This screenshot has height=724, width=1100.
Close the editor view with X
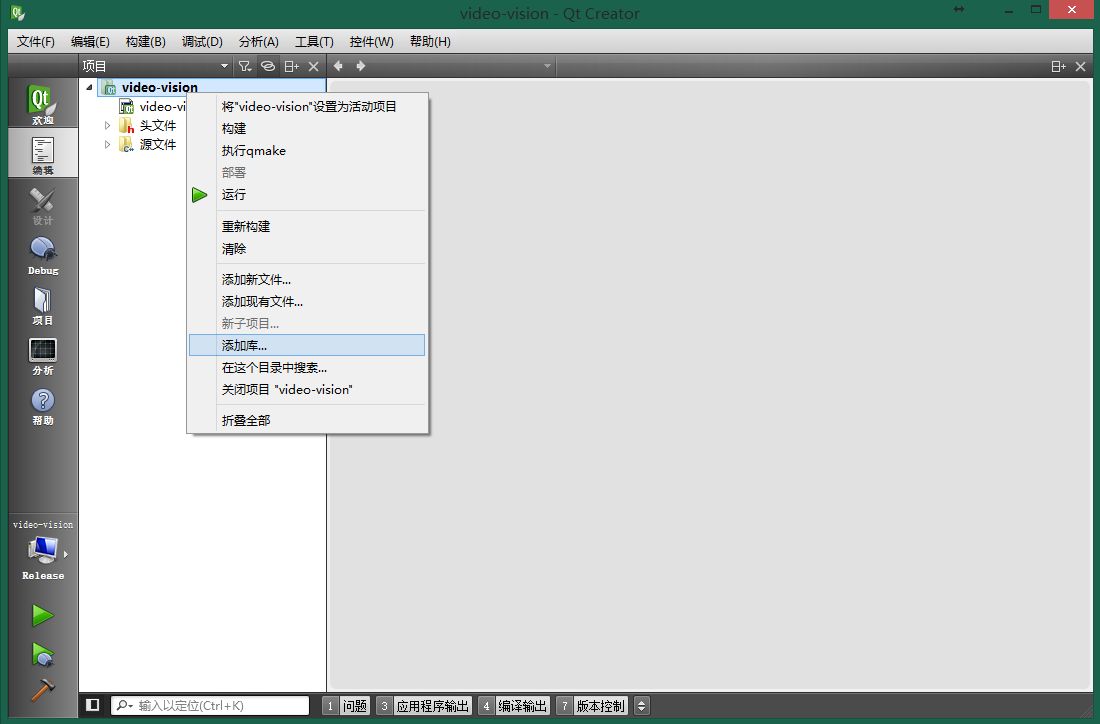pyautogui.click(x=1080, y=67)
